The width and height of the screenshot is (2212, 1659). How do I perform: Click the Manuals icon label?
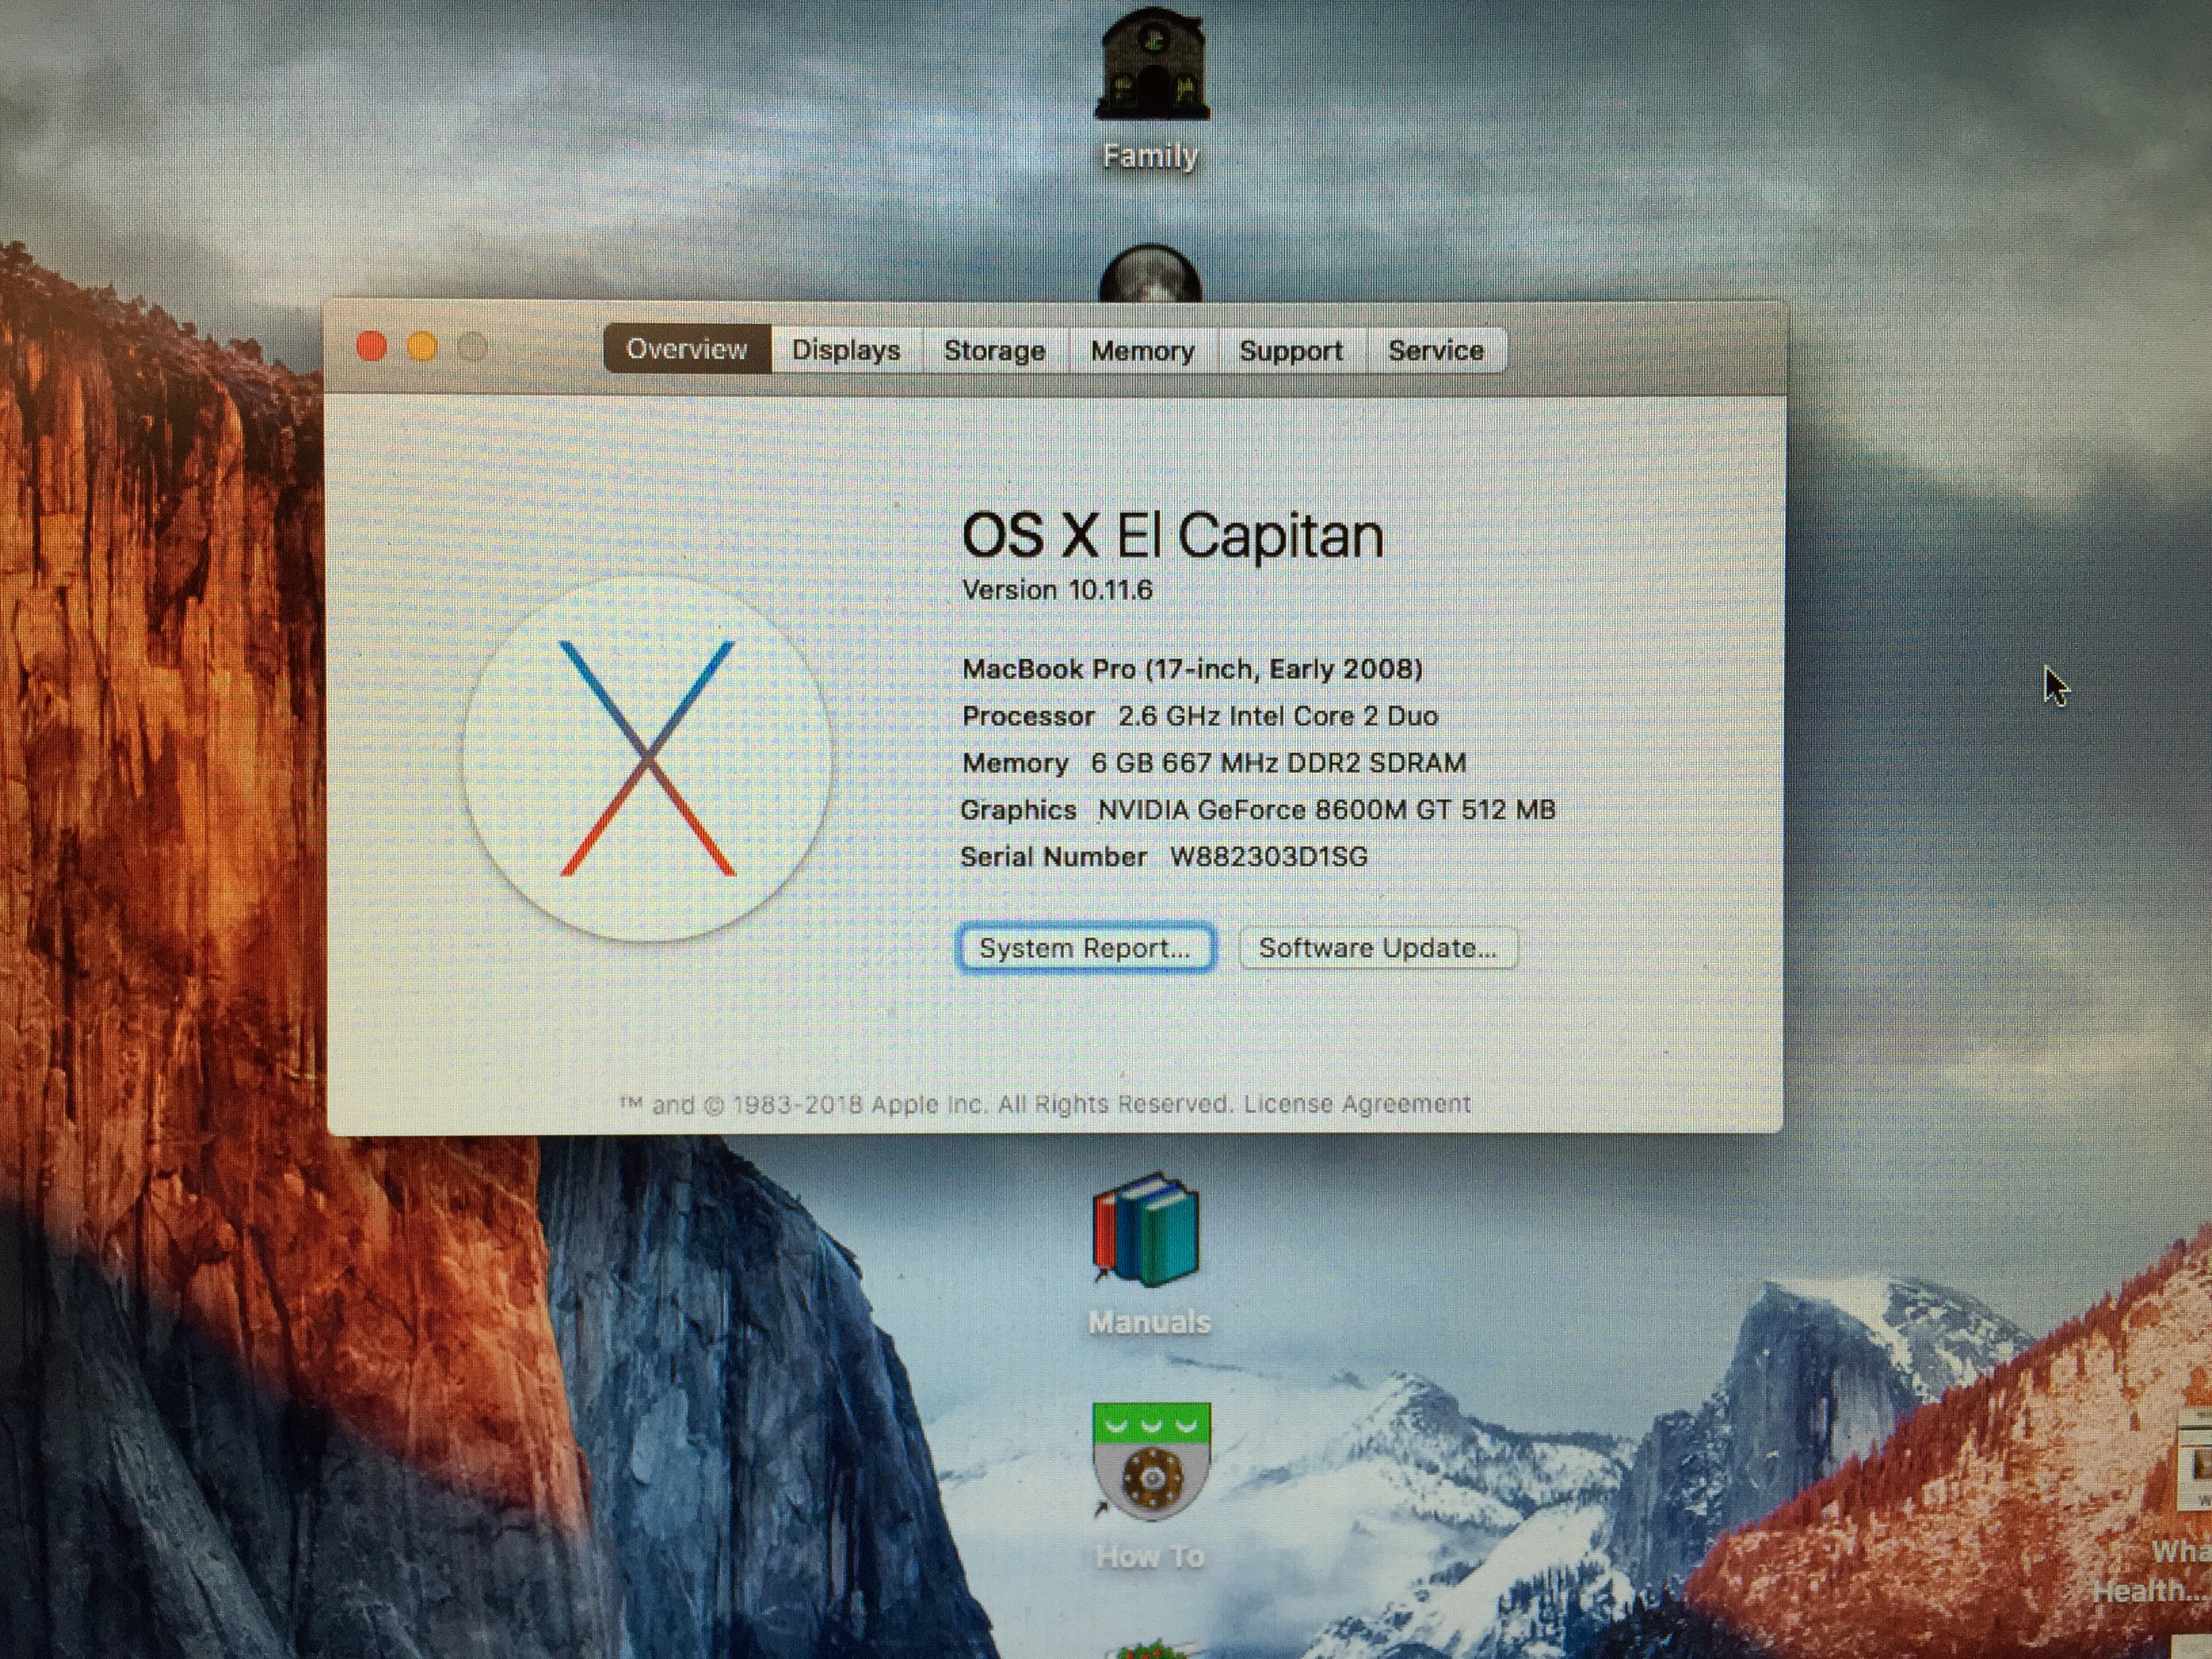1149,1322
